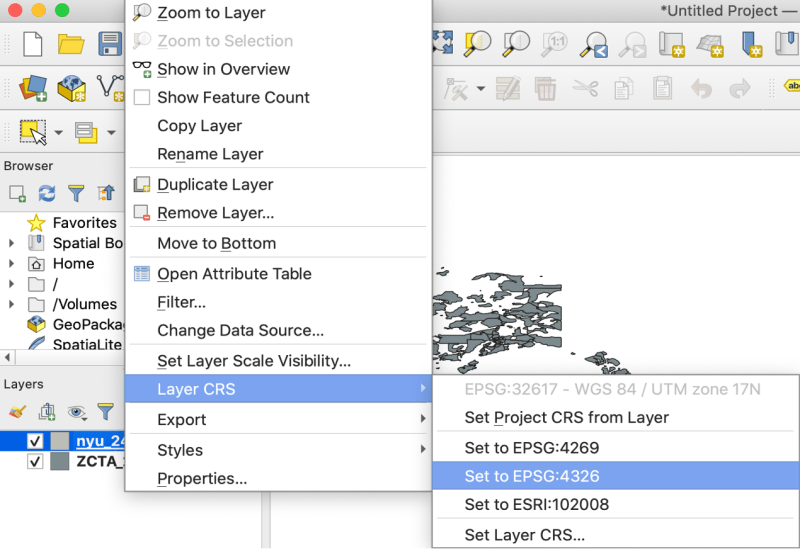800x549 pixels.
Task: Click the Zoom Next icon
Action: (x=633, y=45)
